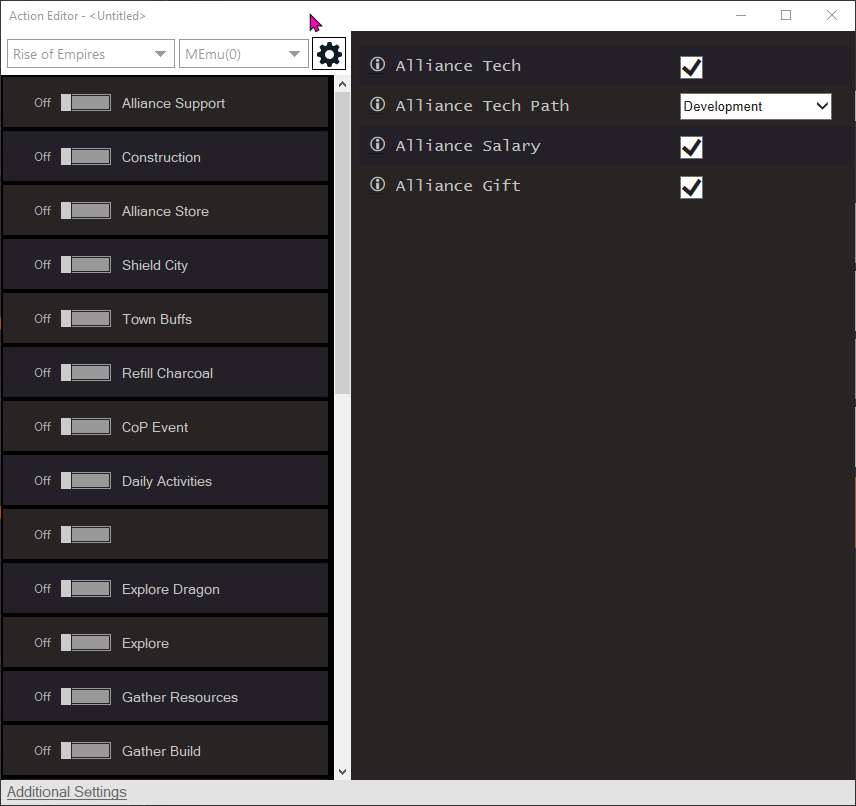Image resolution: width=856 pixels, height=806 pixels.
Task: Maximize the Action Editor window
Action: [786, 15]
